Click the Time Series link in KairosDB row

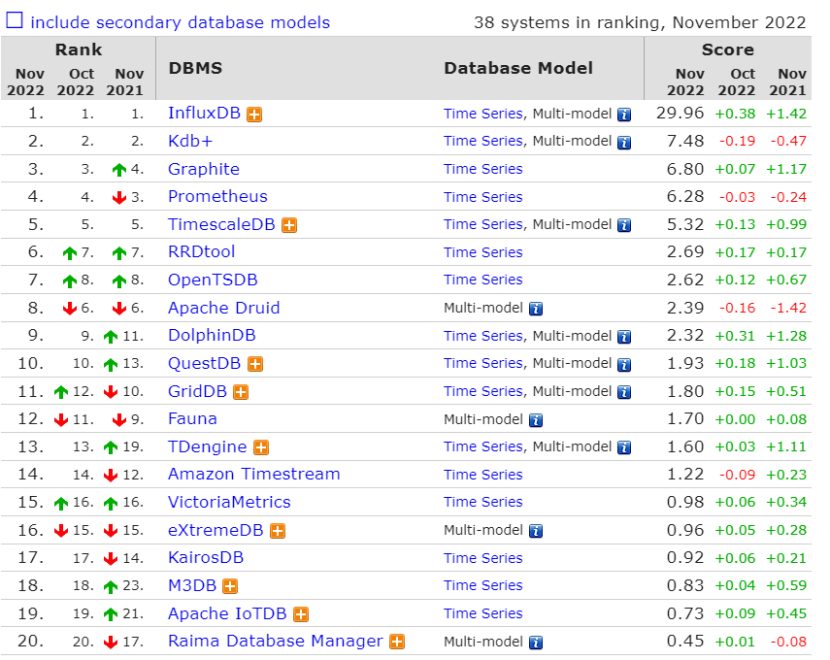tap(483, 558)
